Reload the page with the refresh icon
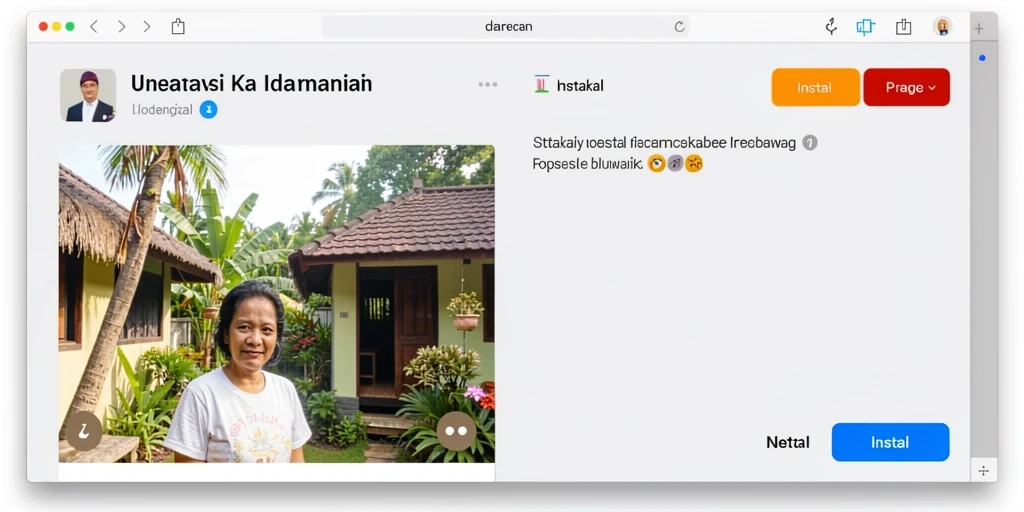Viewport: 1024px width, 512px height. tap(679, 27)
